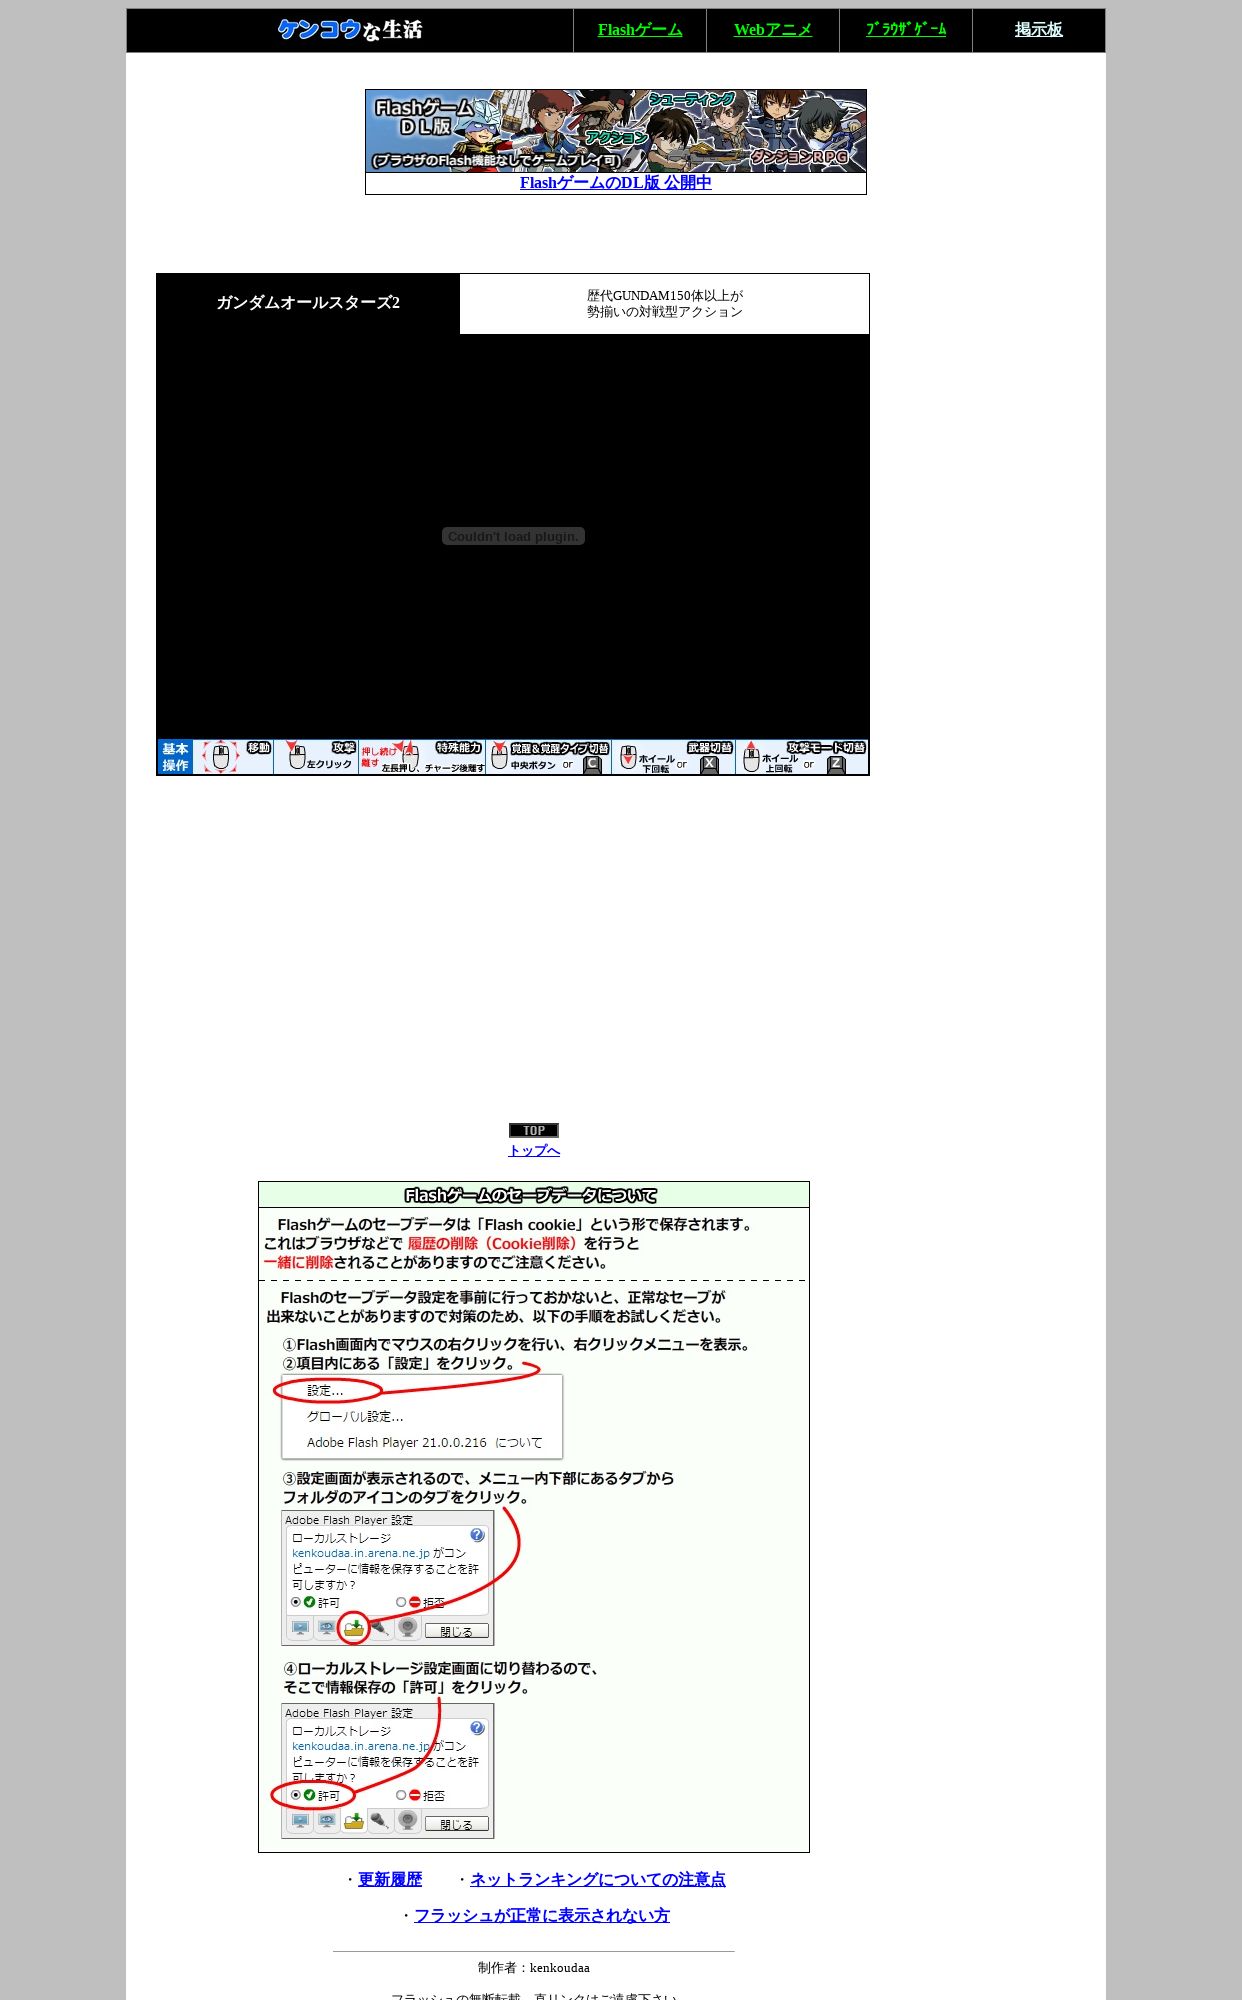The image size is (1242, 2000).
Task: Select 許可 radio in step ③ dialog
Action: point(296,1602)
